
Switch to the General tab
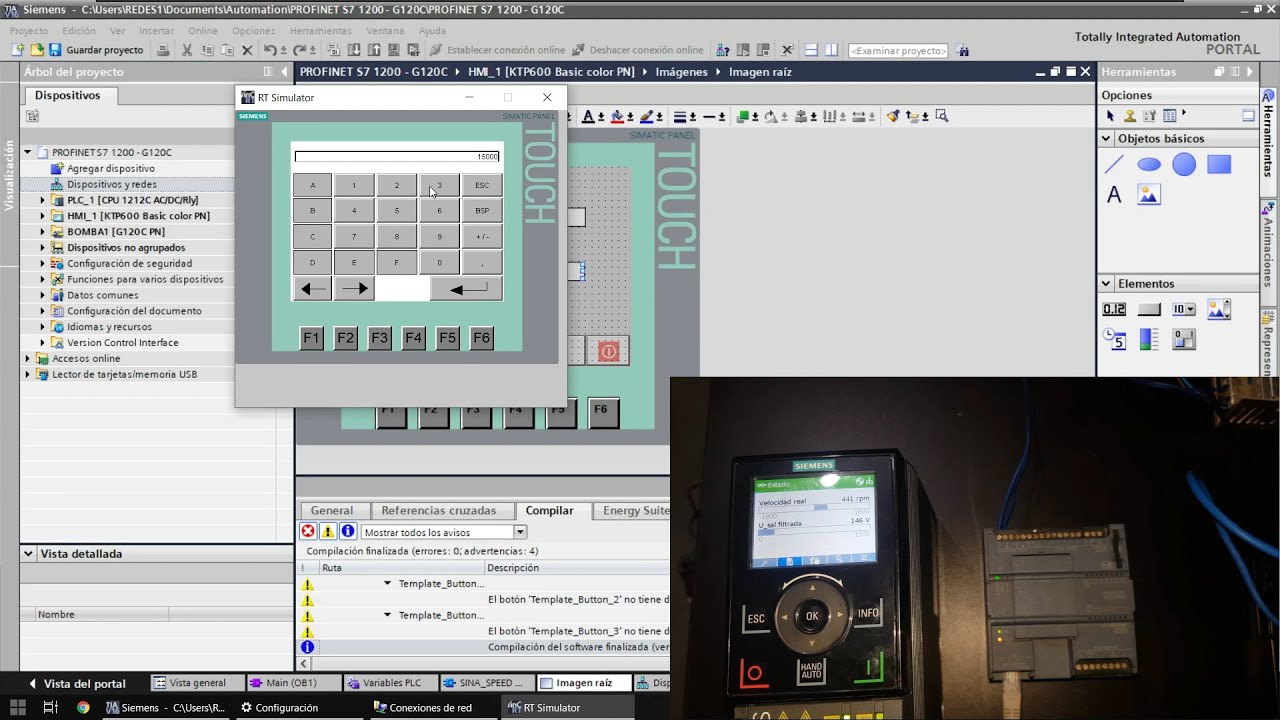pos(332,510)
